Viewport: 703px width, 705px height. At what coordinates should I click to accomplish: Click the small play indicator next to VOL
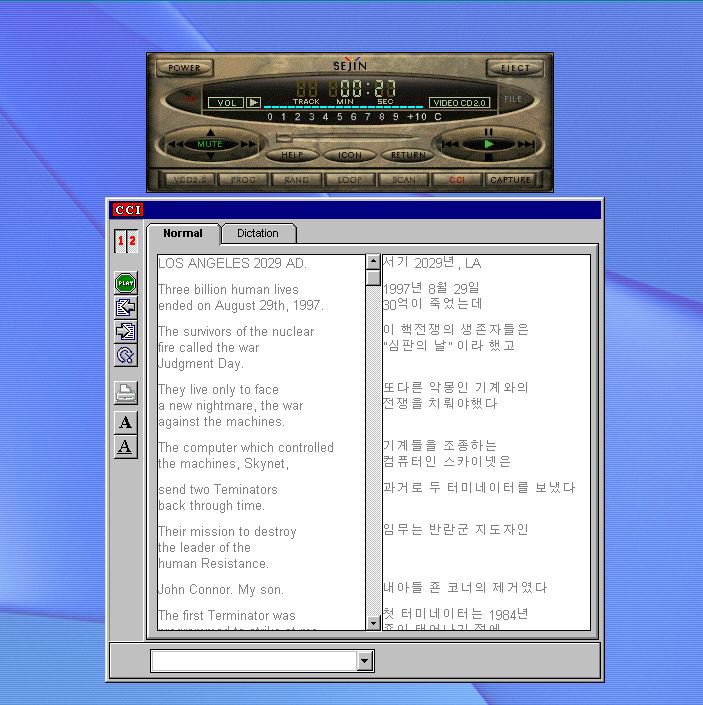[x=254, y=103]
